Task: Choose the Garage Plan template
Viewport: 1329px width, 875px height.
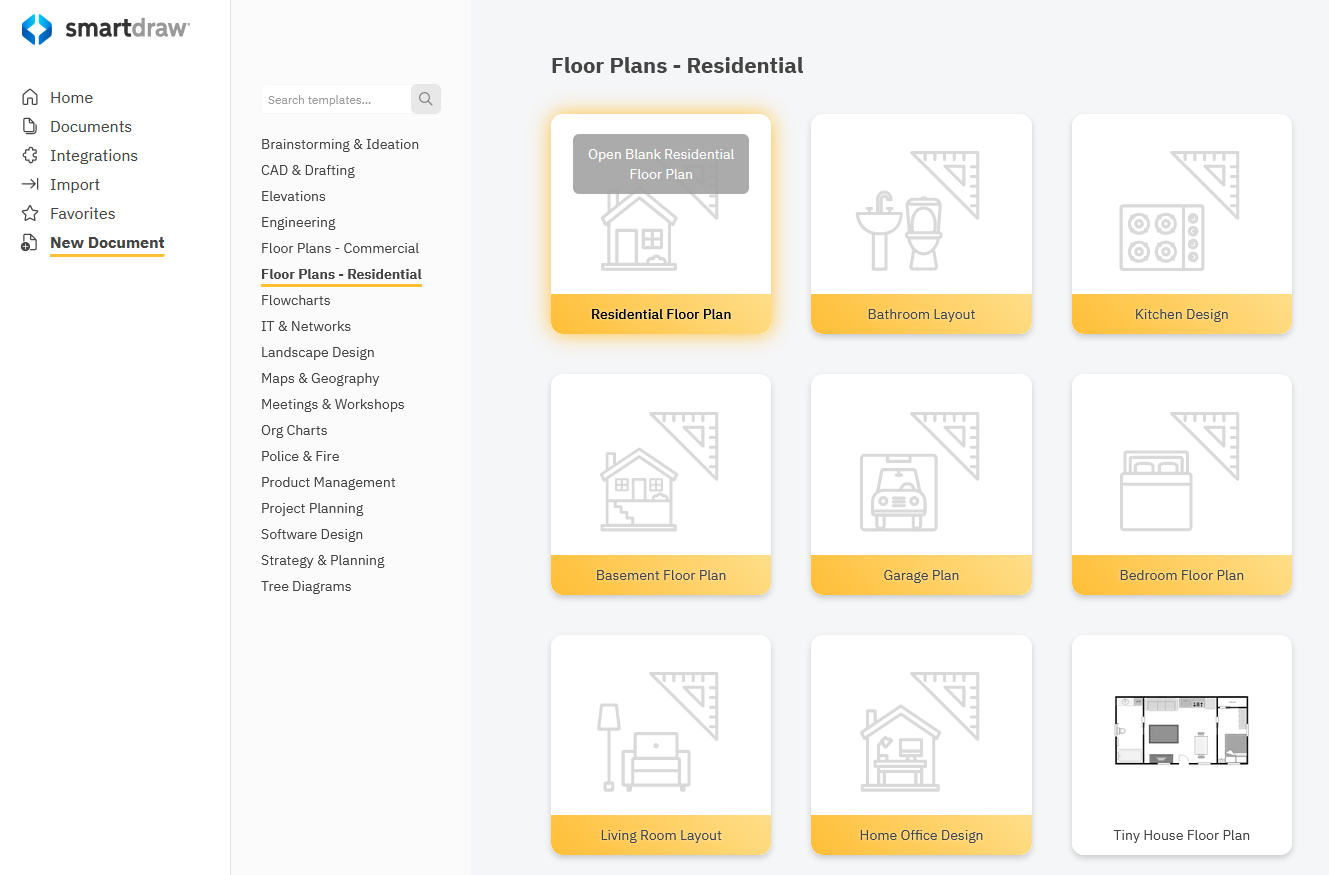Action: coord(920,485)
